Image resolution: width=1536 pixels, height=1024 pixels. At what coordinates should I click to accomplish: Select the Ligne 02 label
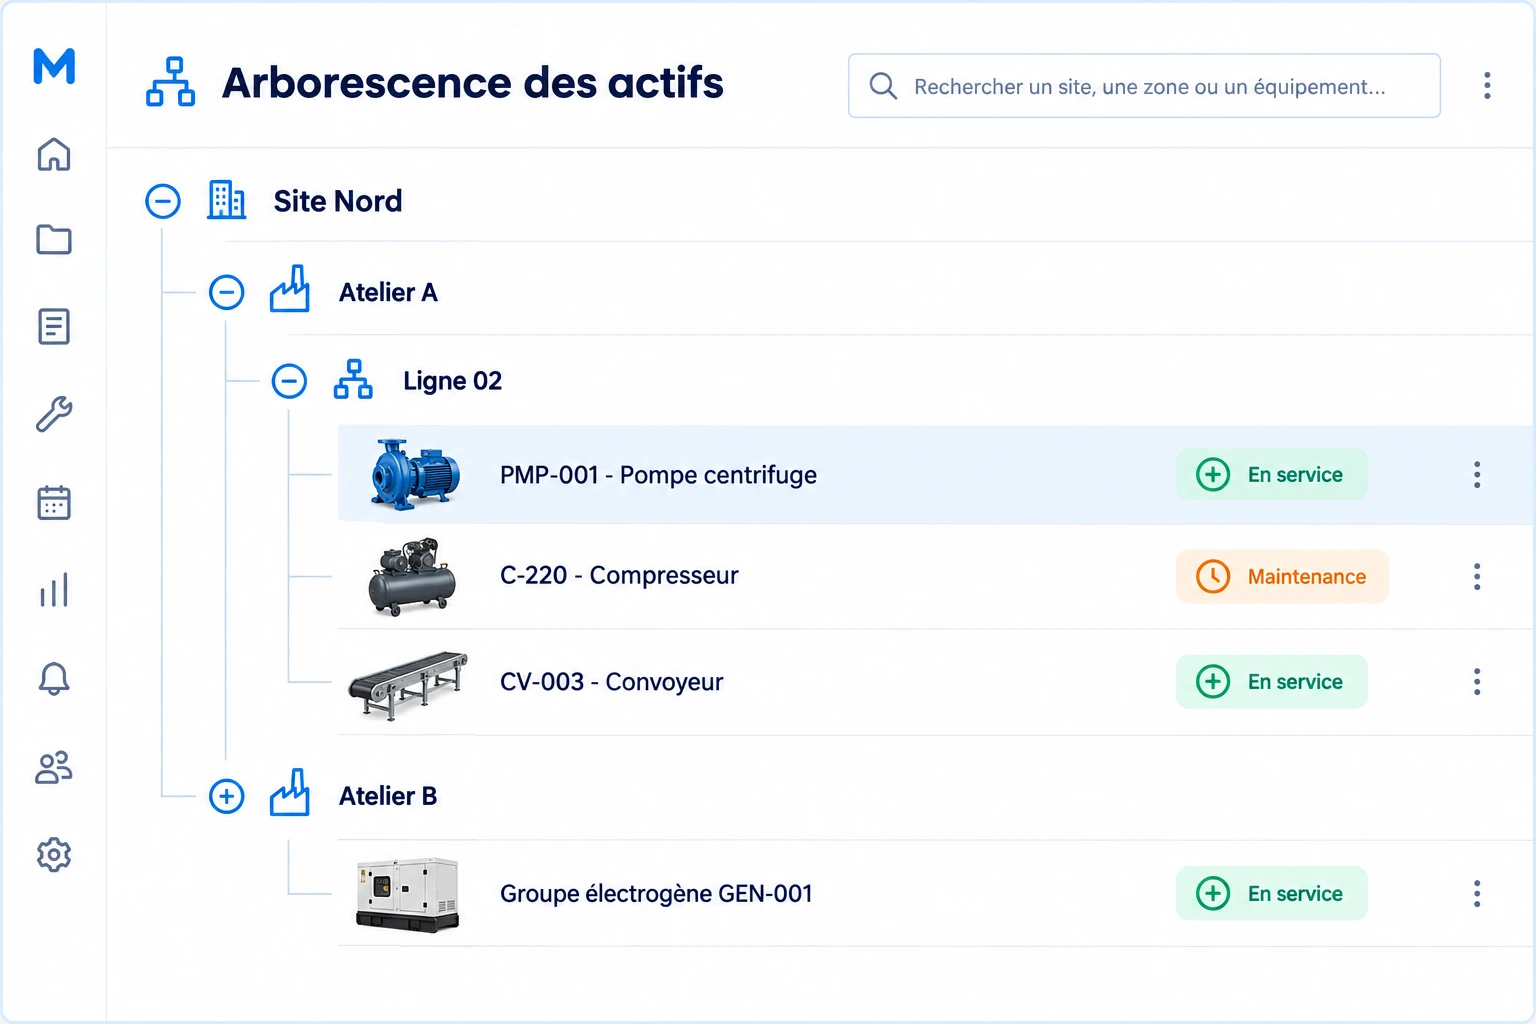(x=452, y=381)
